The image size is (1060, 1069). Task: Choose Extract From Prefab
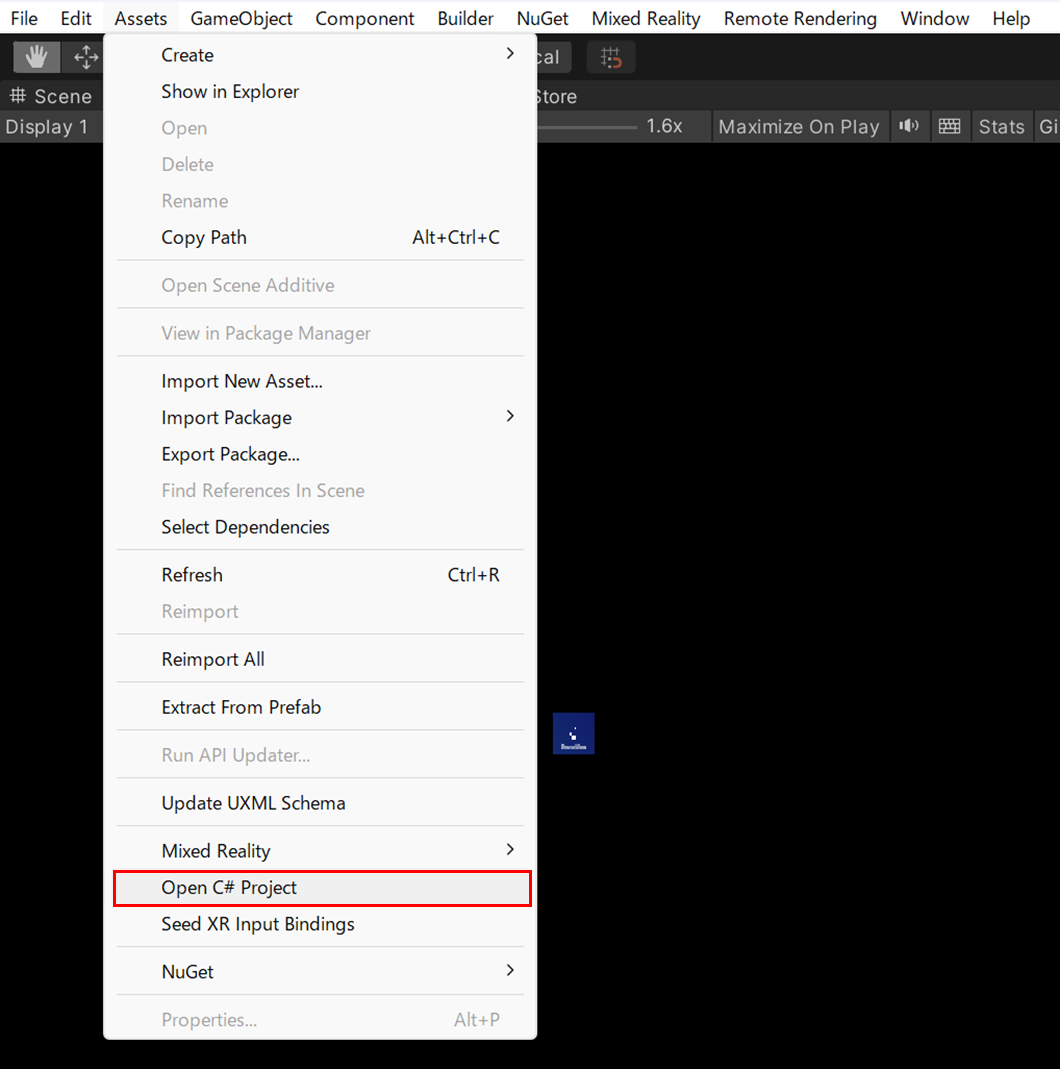[320, 707]
